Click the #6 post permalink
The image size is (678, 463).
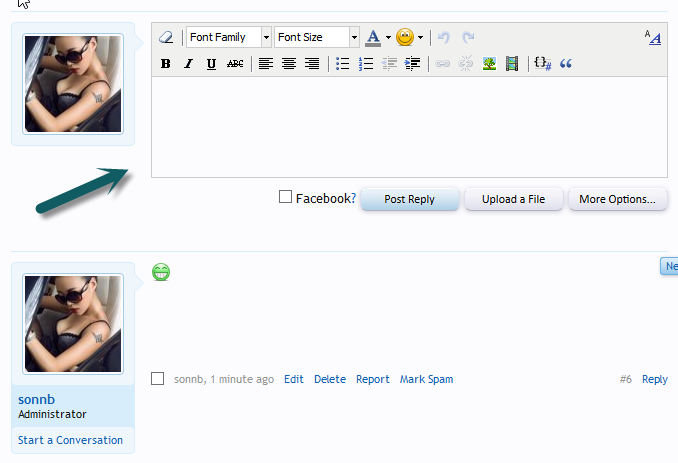(x=626, y=379)
